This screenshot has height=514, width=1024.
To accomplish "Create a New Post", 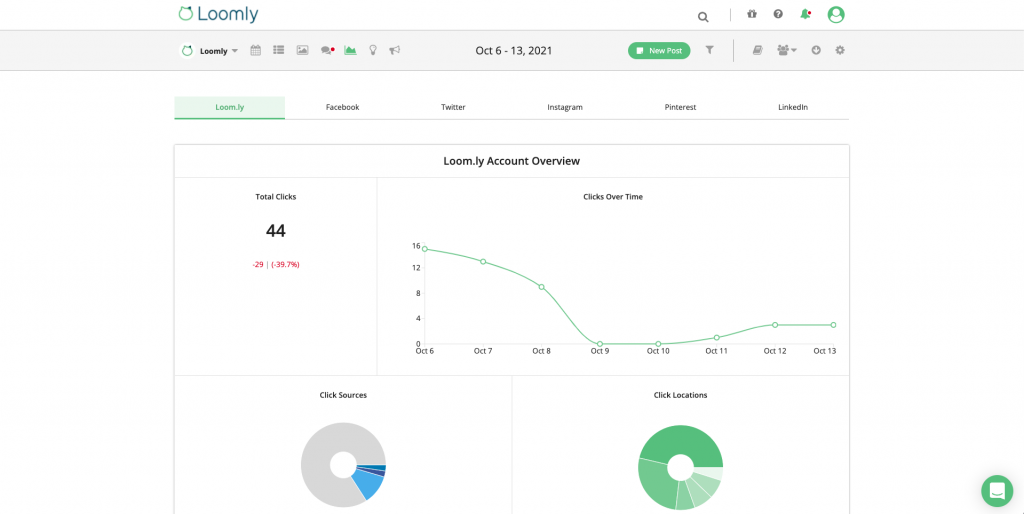I will pos(659,50).
